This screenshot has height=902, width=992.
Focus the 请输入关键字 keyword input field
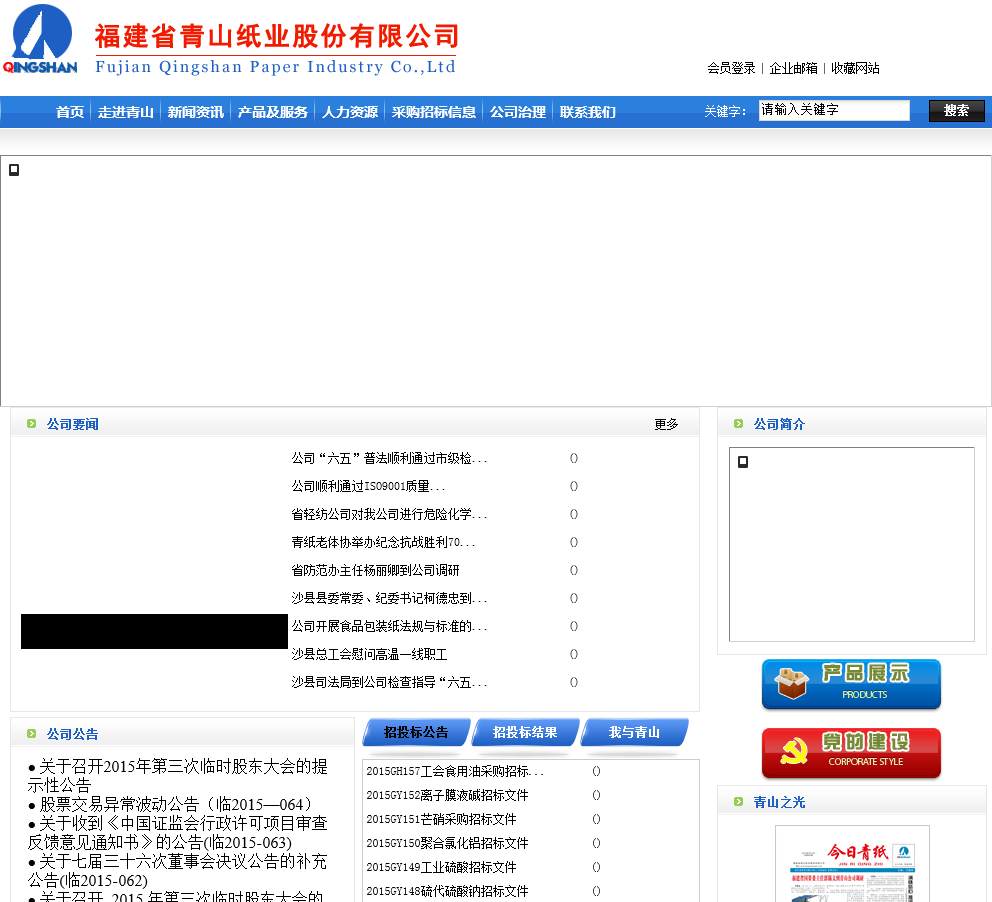click(x=834, y=110)
